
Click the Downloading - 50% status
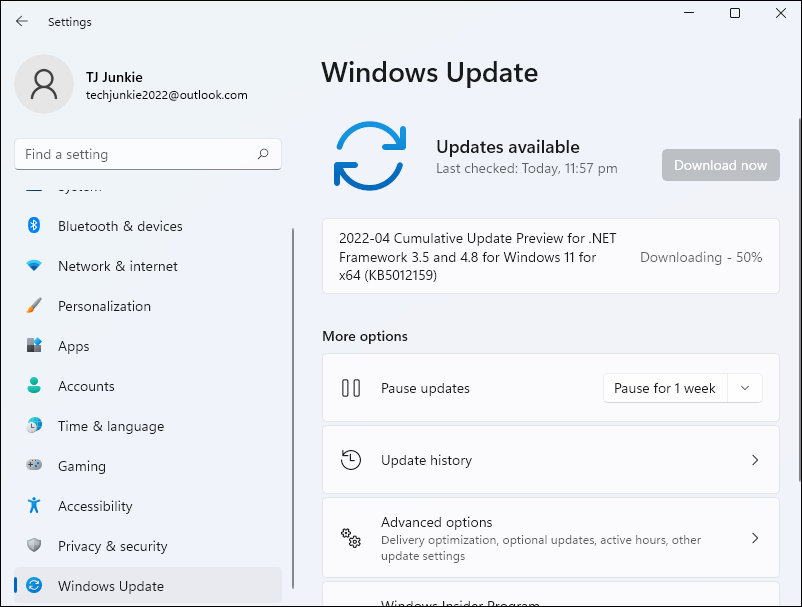point(701,257)
